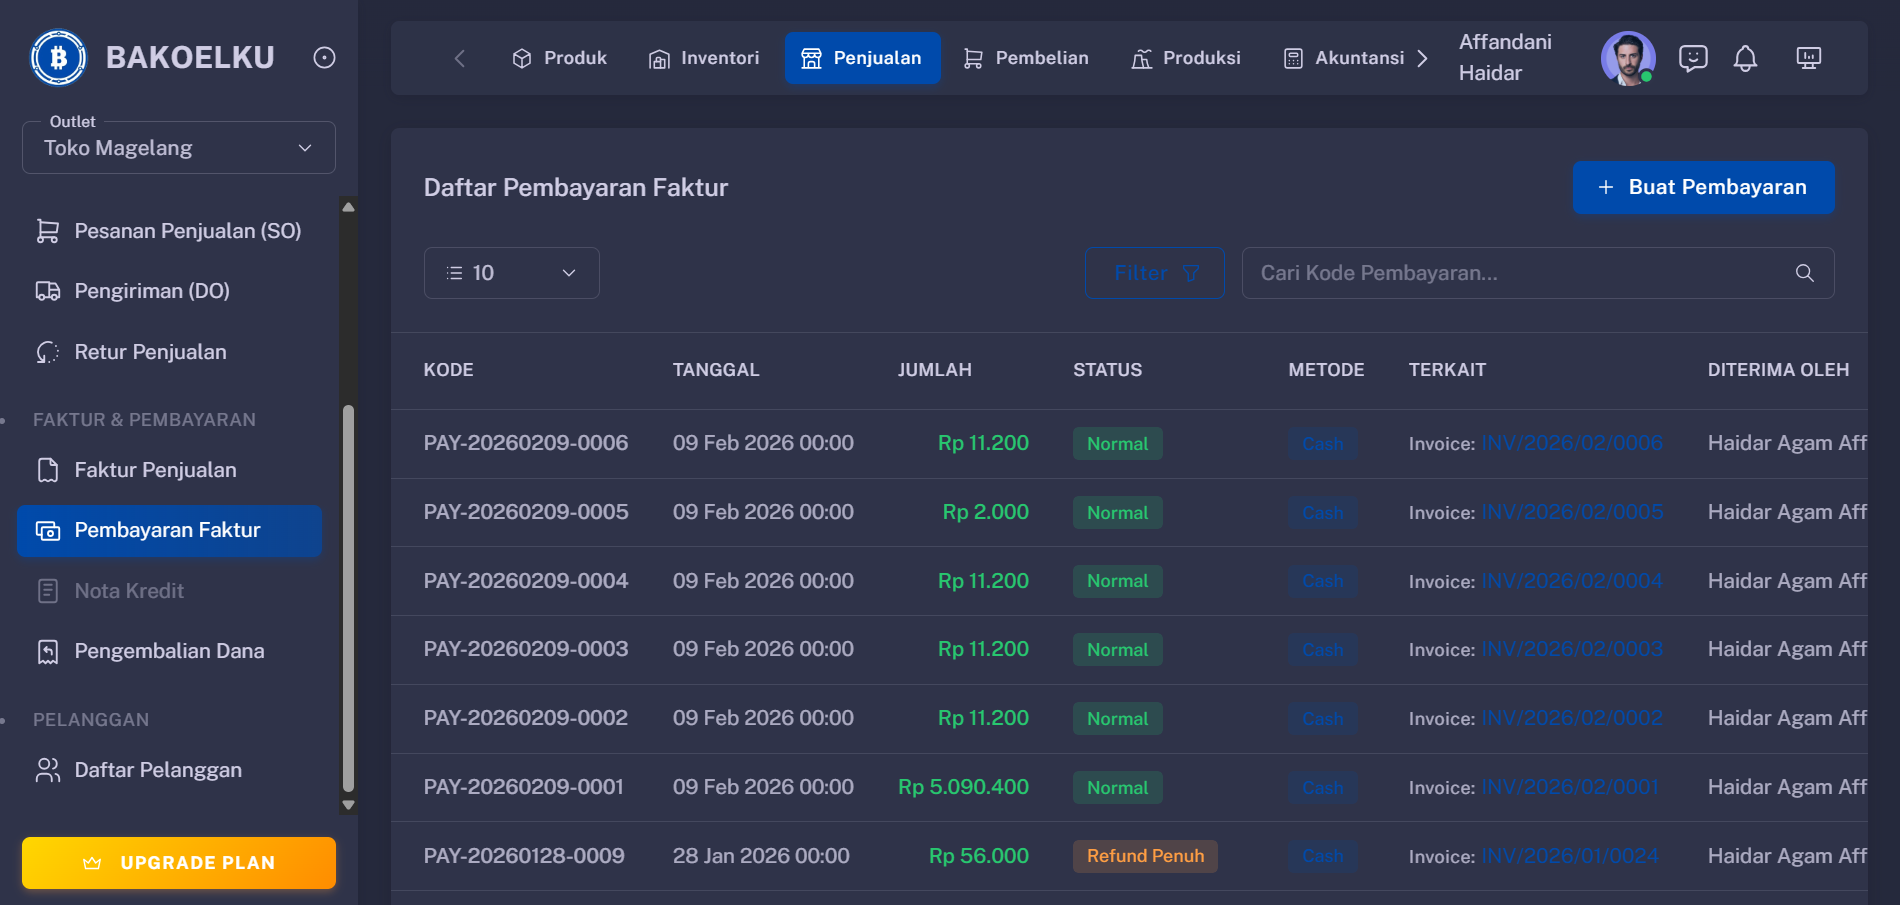
Task: Open notifications via the bell icon
Action: pyautogui.click(x=1746, y=58)
